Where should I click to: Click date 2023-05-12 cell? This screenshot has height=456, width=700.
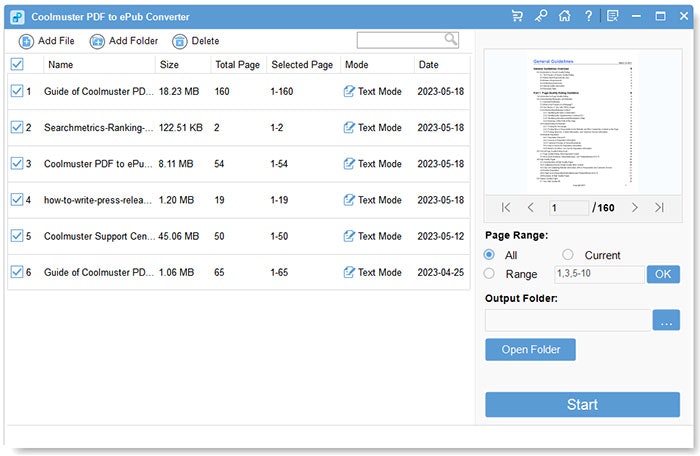pos(441,236)
